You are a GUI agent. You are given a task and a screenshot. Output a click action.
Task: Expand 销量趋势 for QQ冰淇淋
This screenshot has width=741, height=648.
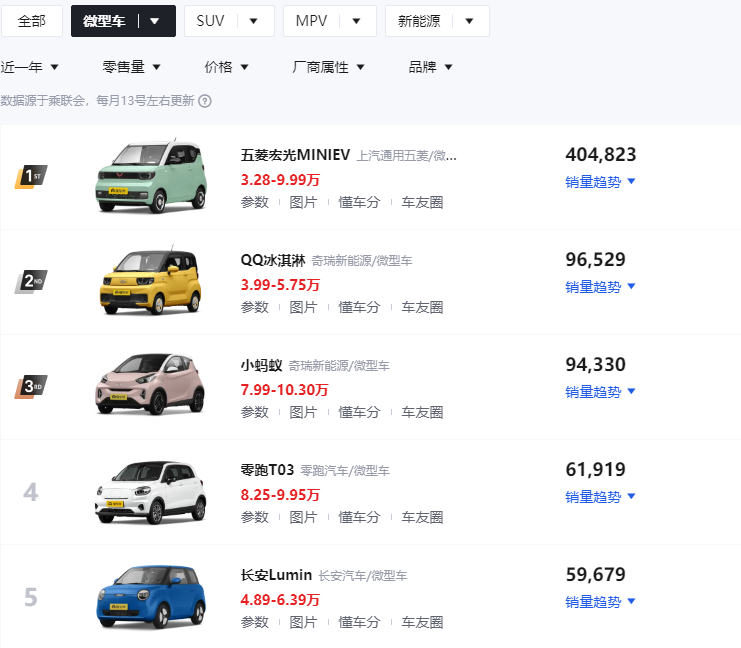click(x=600, y=286)
